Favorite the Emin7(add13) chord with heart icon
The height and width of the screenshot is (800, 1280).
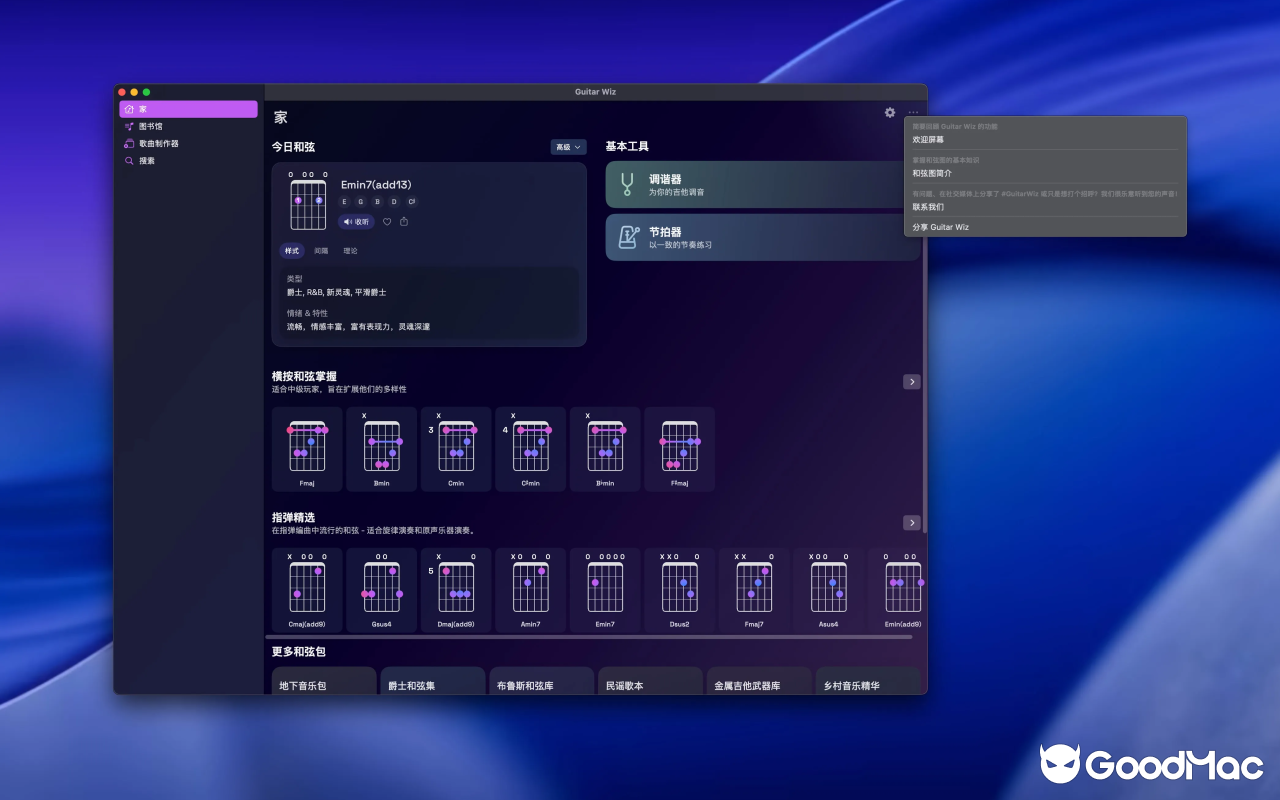tap(387, 222)
